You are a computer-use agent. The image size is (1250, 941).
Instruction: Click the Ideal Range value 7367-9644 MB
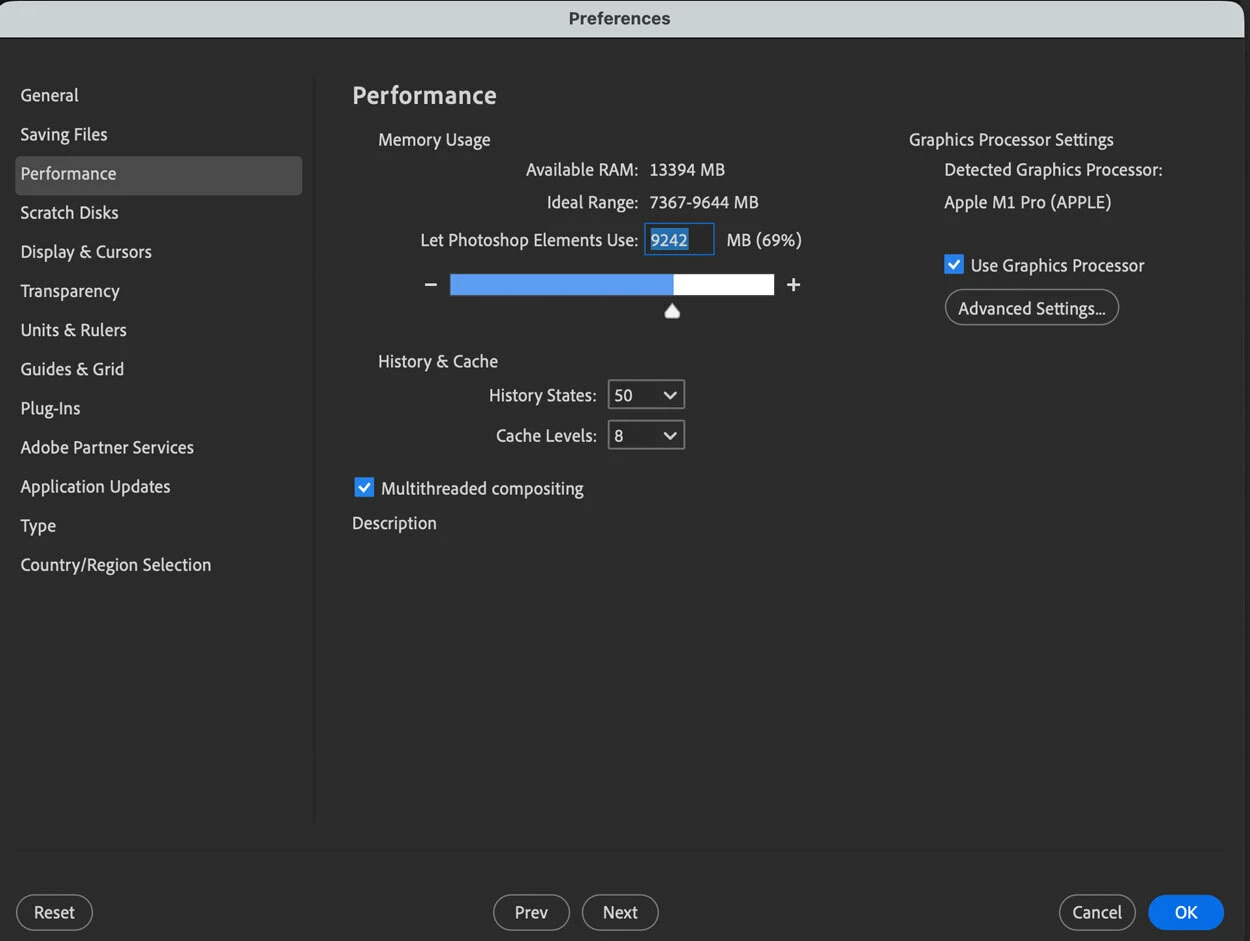pyautogui.click(x=704, y=203)
